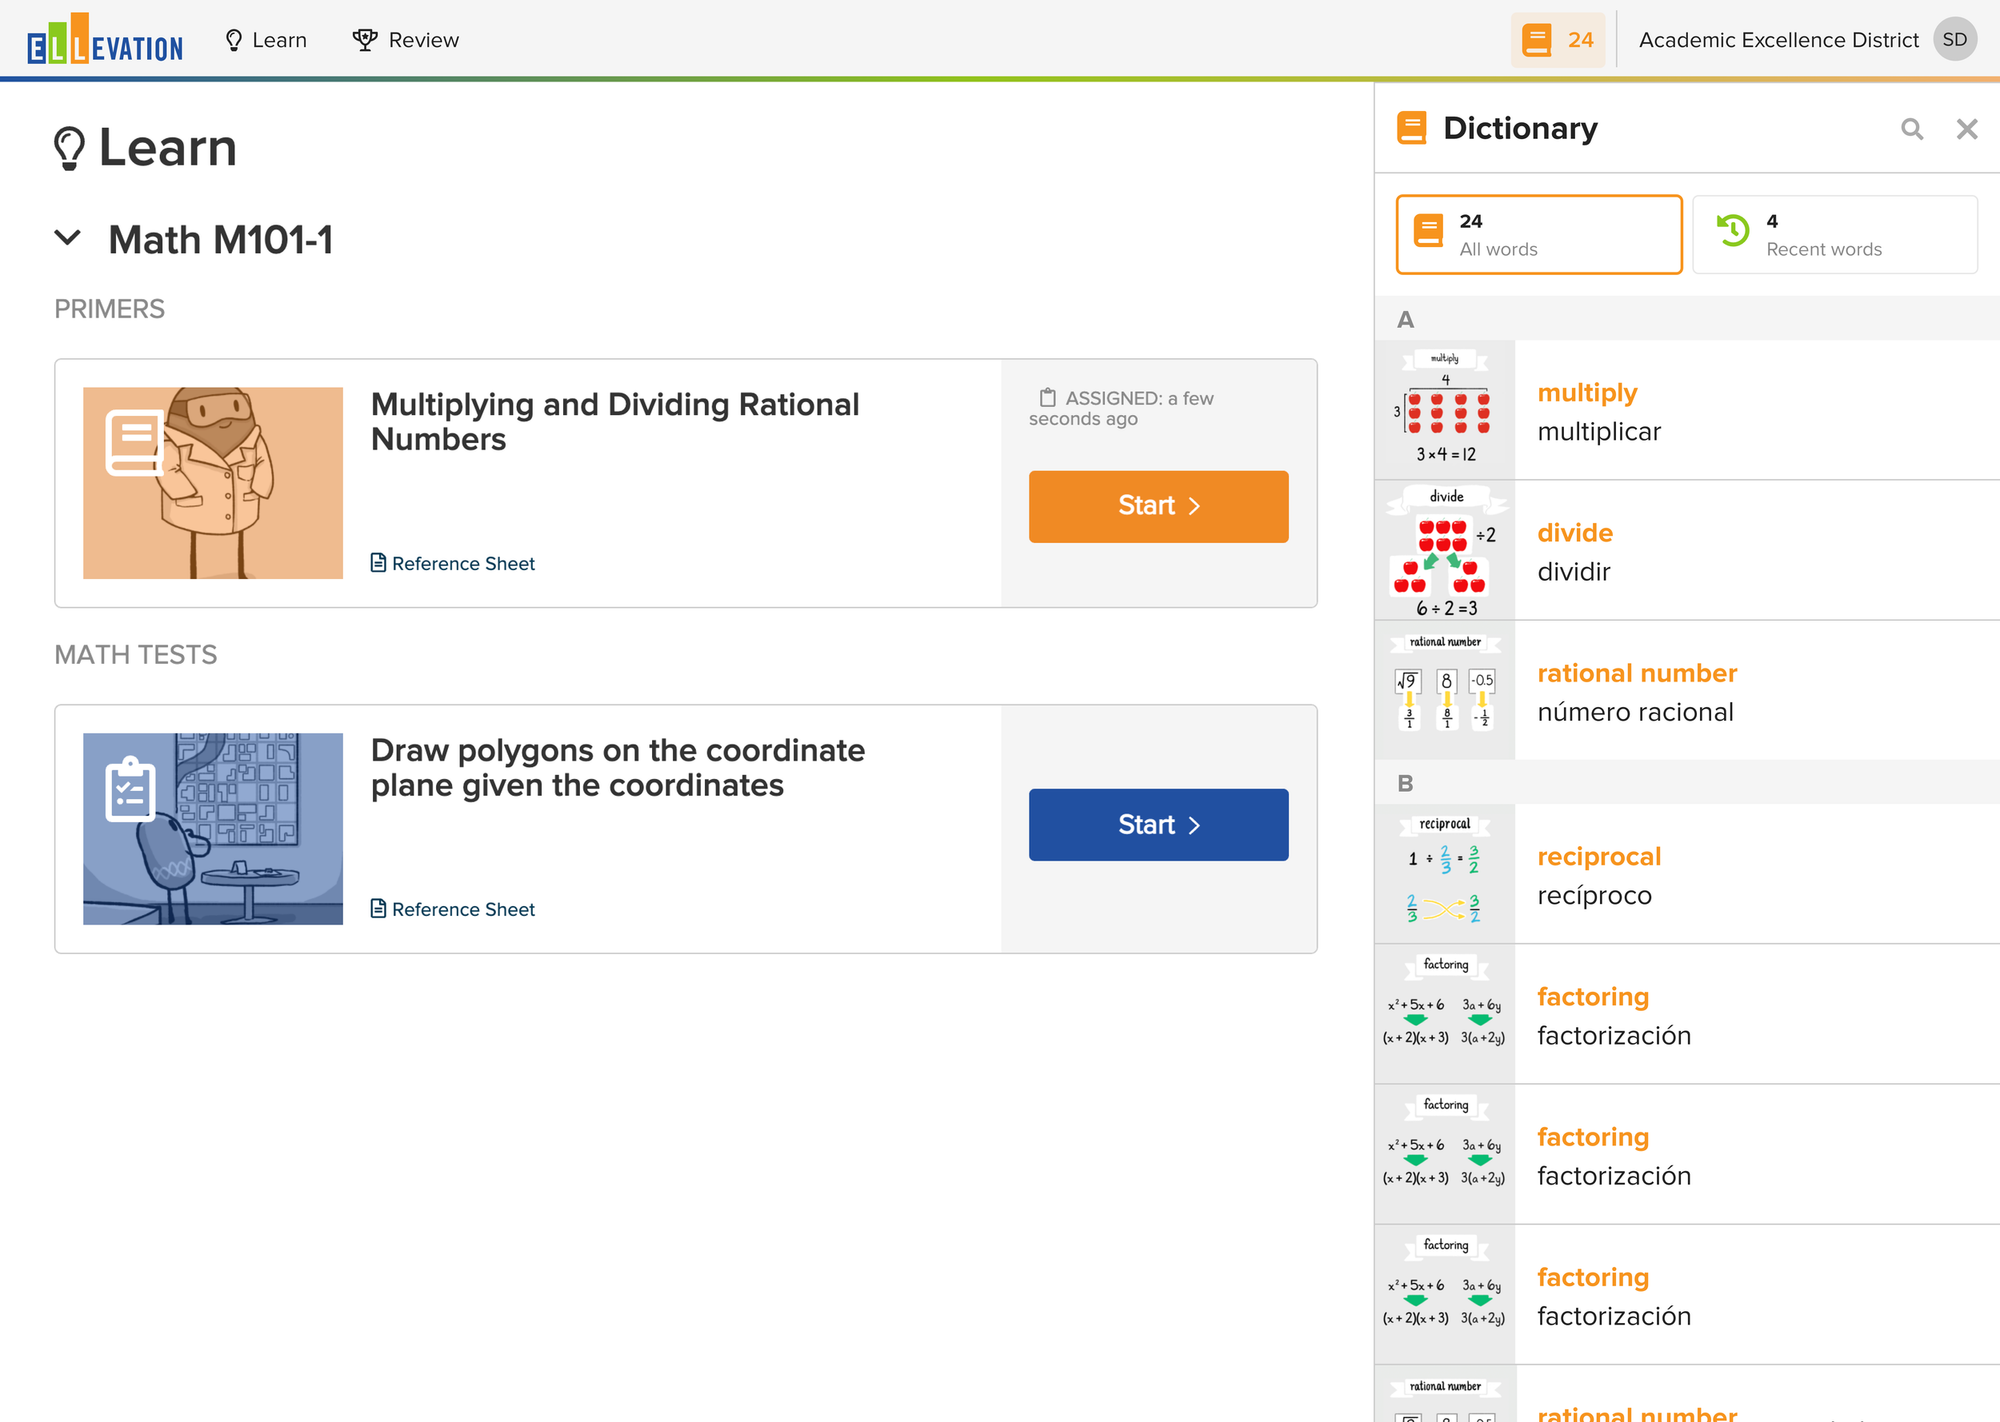
Task: Click the Academic Excellence District name
Action: point(1778,40)
